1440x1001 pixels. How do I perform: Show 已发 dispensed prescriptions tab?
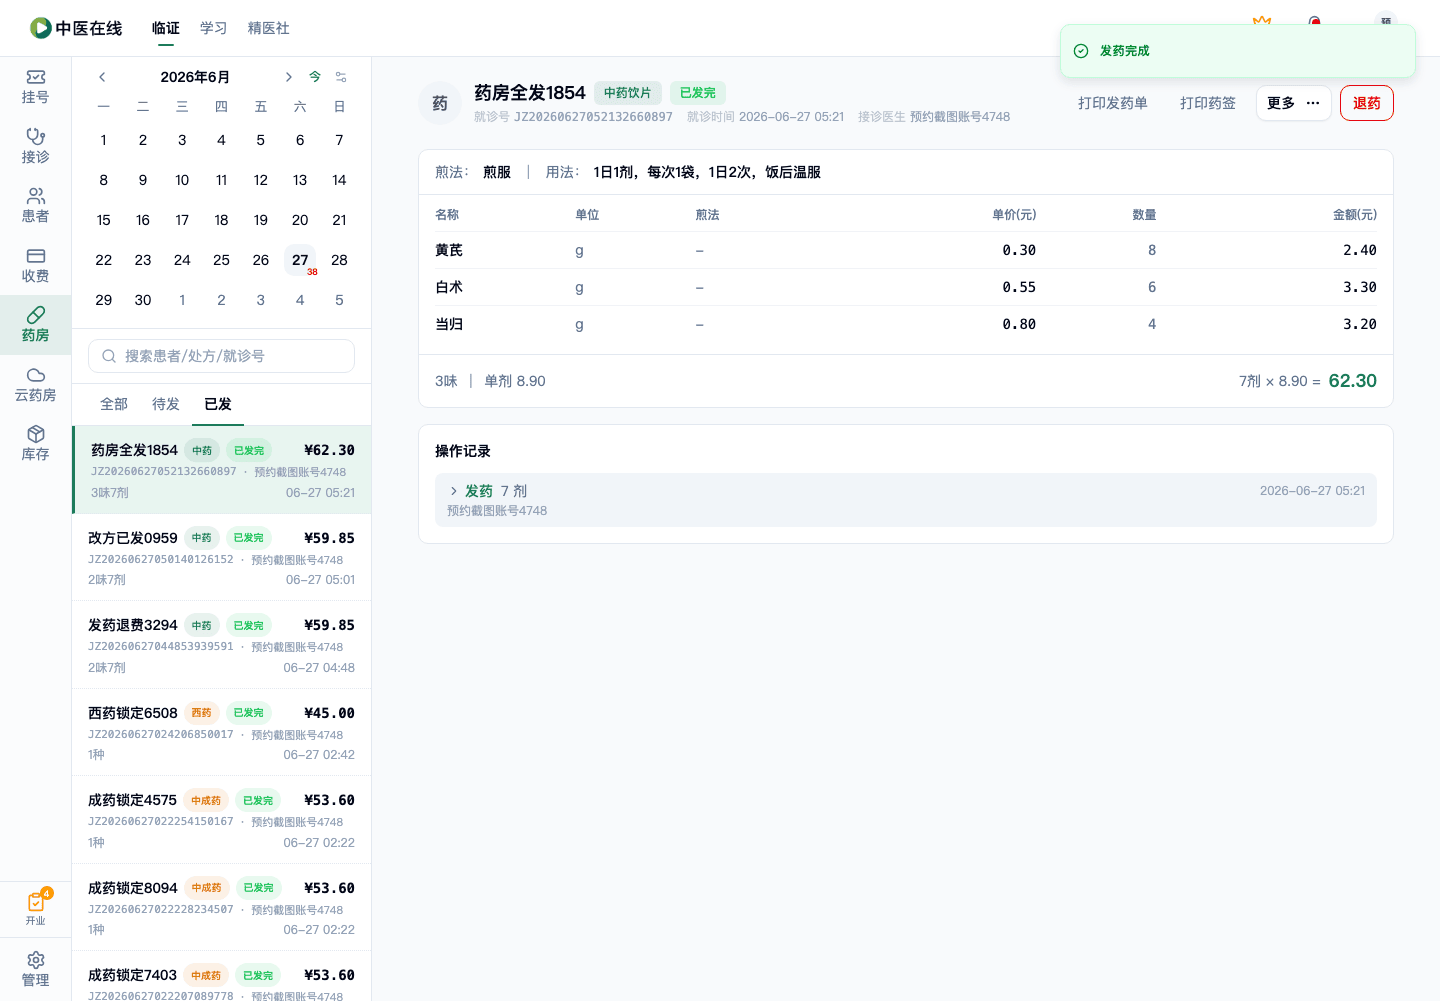pos(218,404)
